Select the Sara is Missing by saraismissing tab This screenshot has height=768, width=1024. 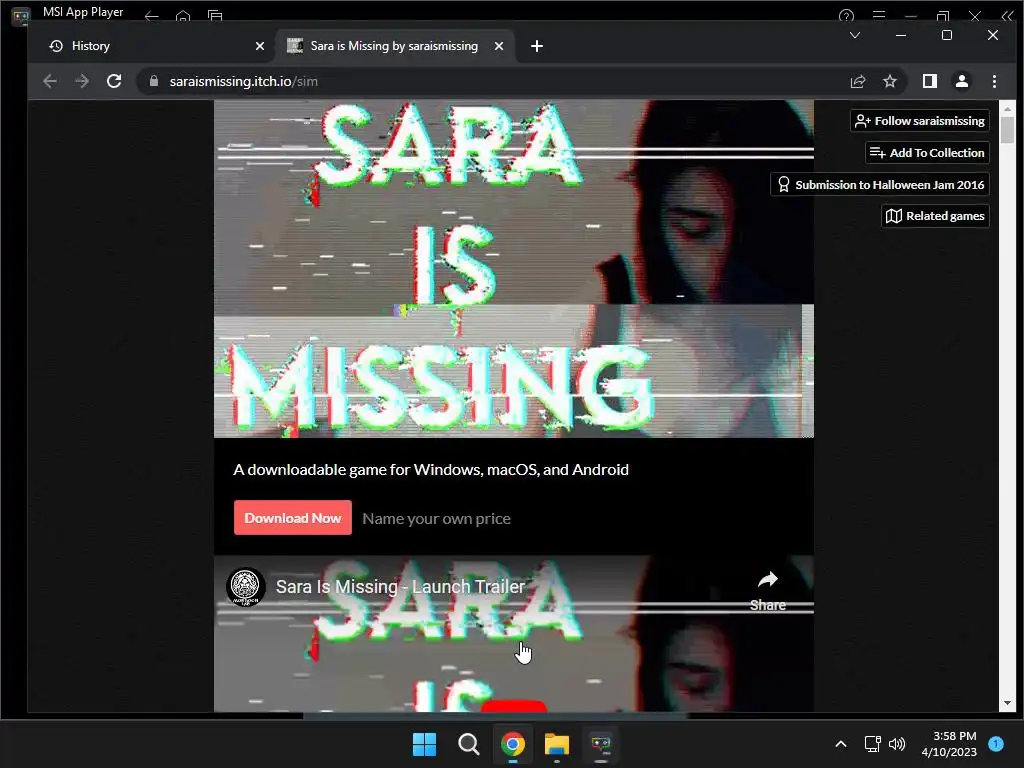(x=395, y=46)
